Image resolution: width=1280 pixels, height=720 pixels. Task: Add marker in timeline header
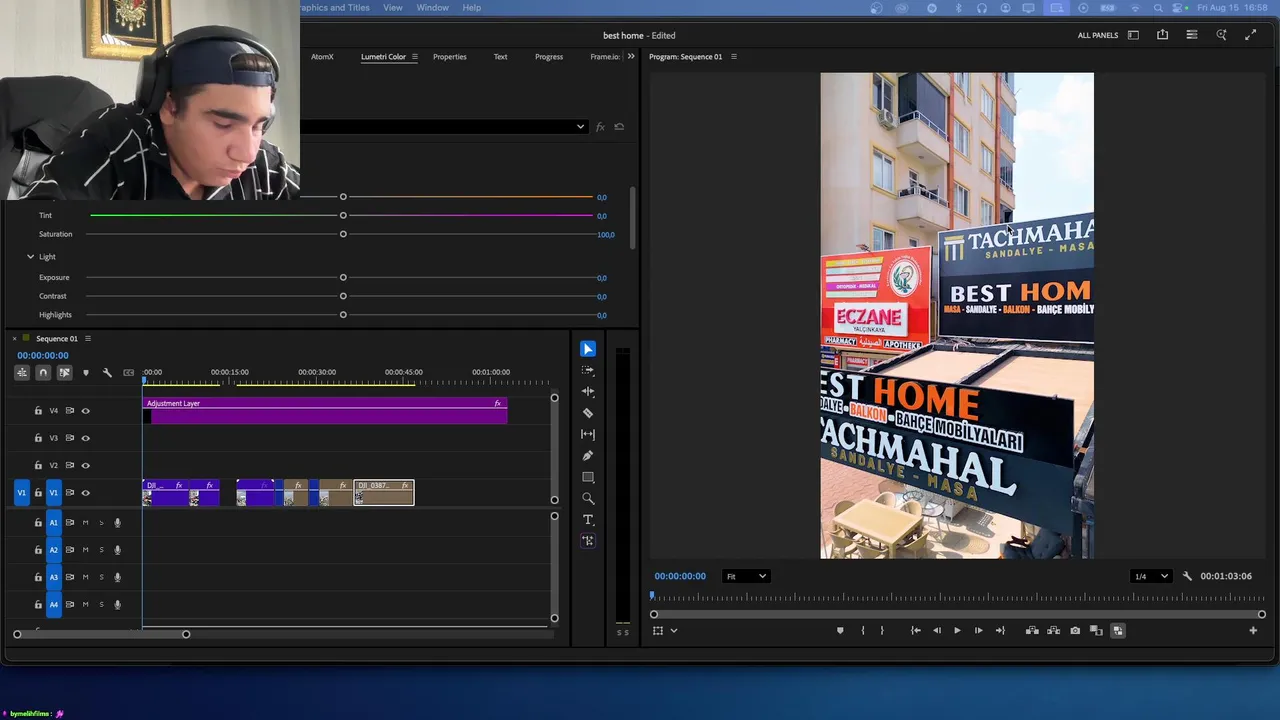point(85,373)
